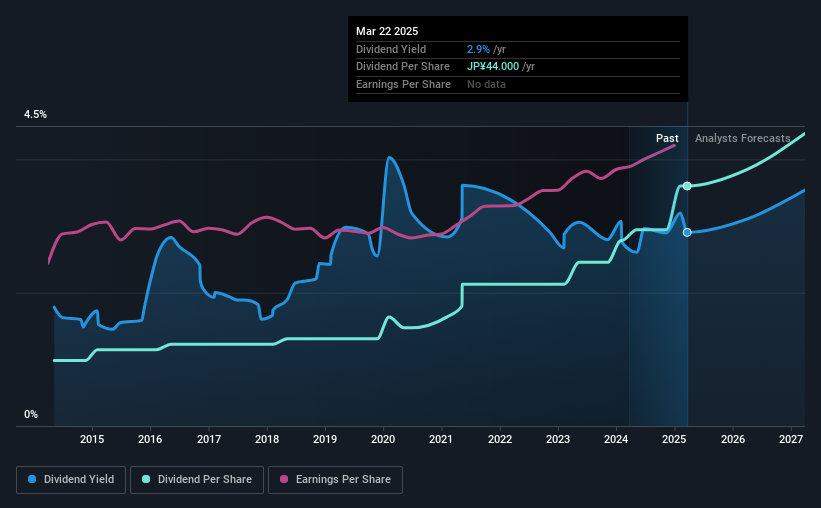Click the JP¥44.000 dividend per share value
Image resolution: width=821 pixels, height=508 pixels.
[x=493, y=67]
